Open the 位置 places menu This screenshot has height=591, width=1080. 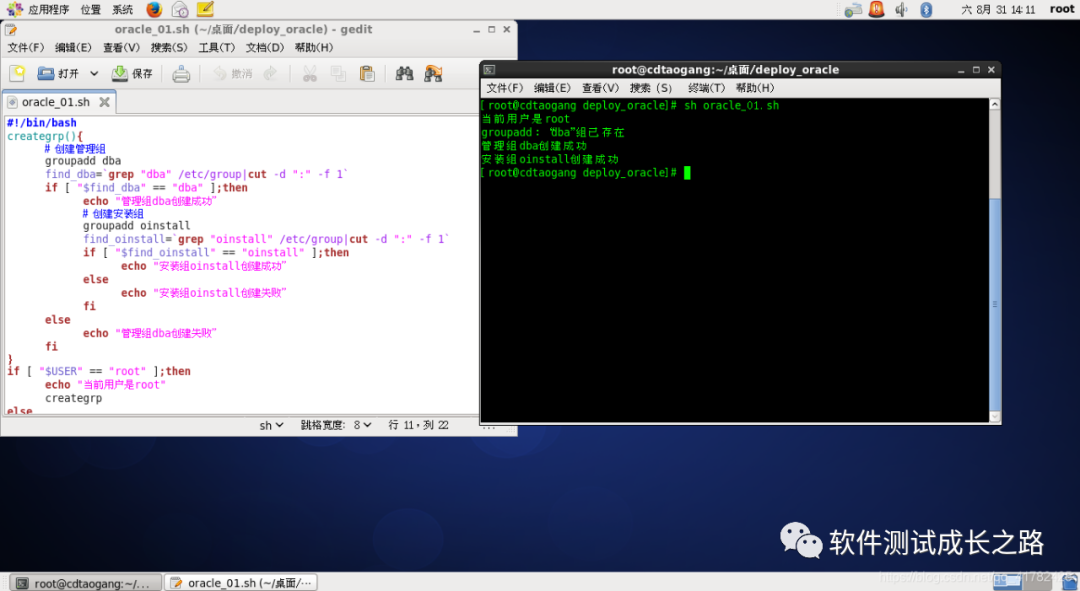[x=90, y=9]
